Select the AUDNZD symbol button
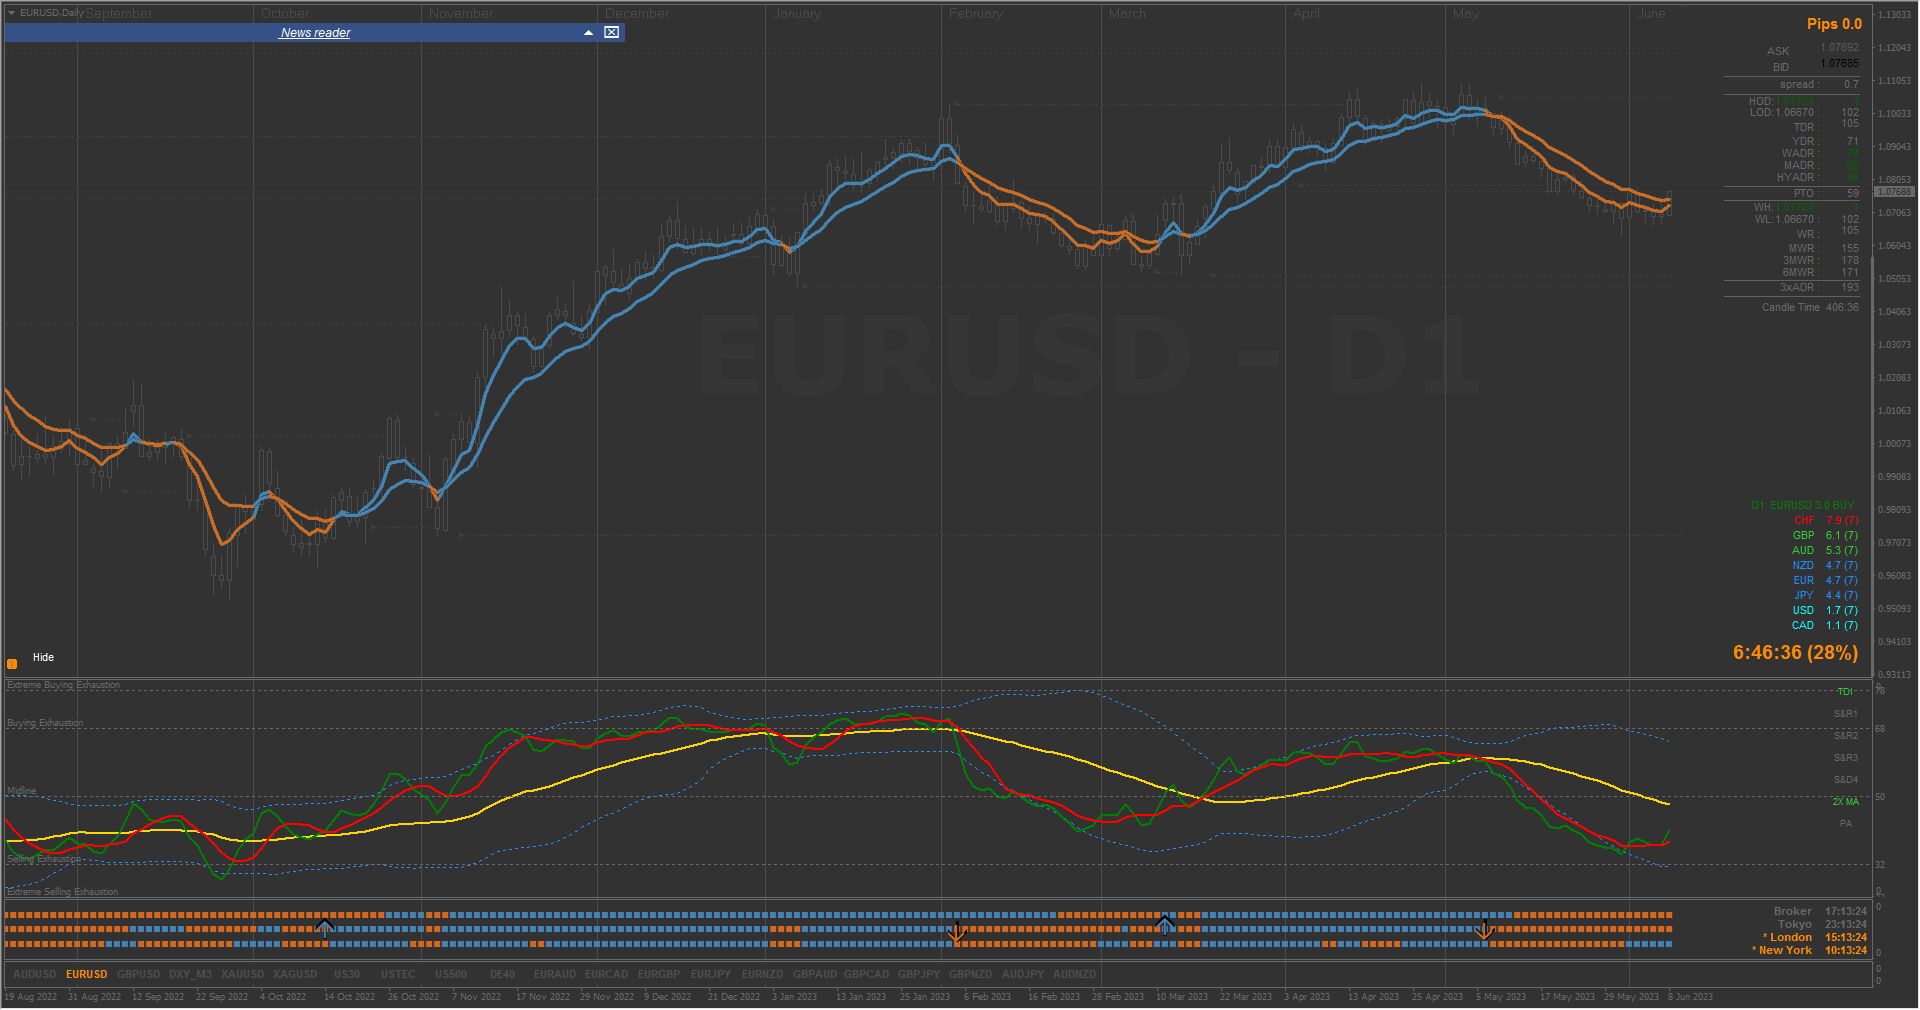This screenshot has width=1920, height=1010. [1075, 974]
